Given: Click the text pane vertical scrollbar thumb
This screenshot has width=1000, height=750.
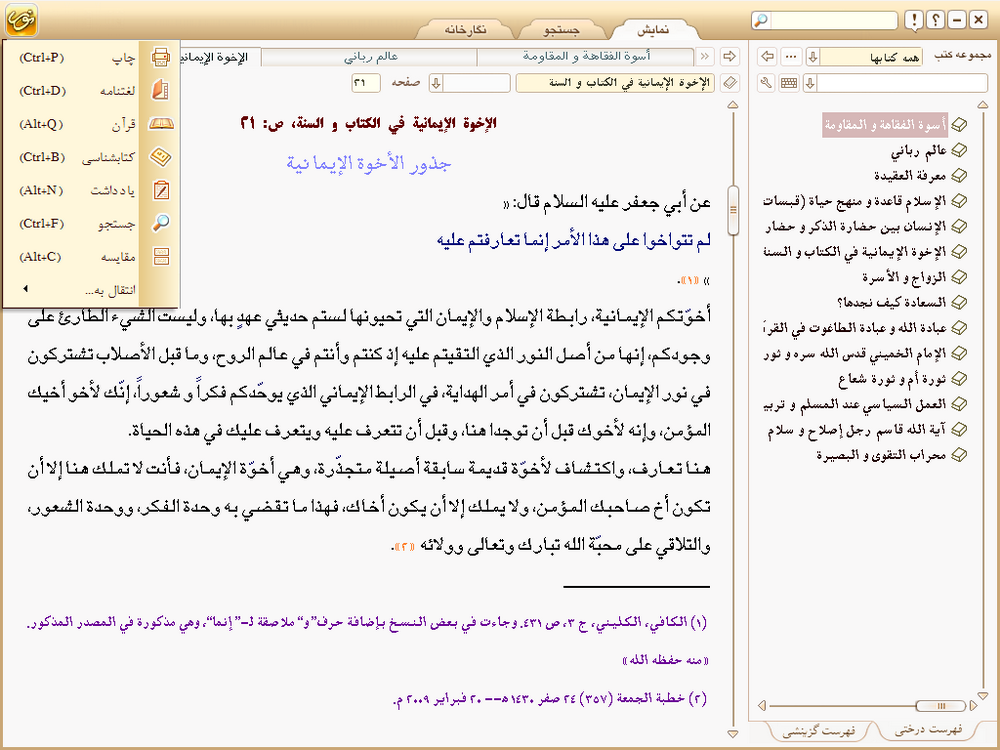Looking at the screenshot, I should (x=733, y=210).
